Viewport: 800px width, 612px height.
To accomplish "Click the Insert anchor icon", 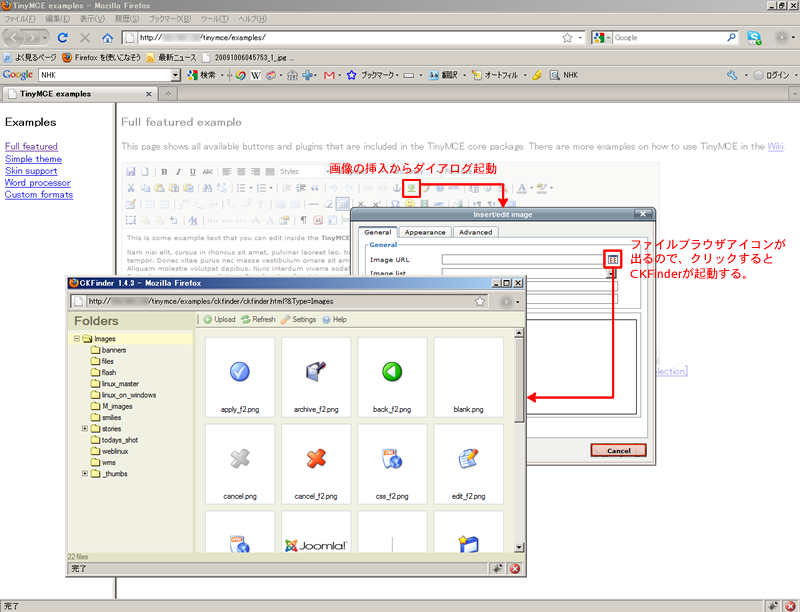I will (396, 188).
